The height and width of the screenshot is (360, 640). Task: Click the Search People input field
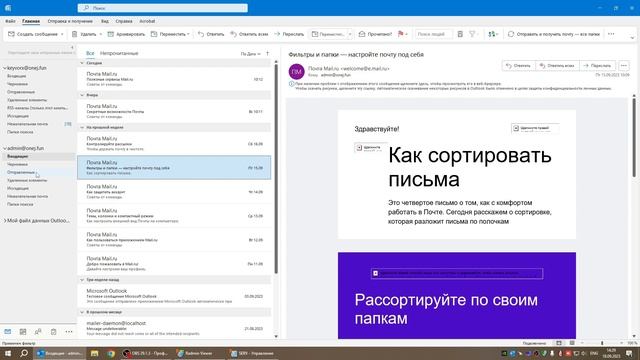click(433, 34)
